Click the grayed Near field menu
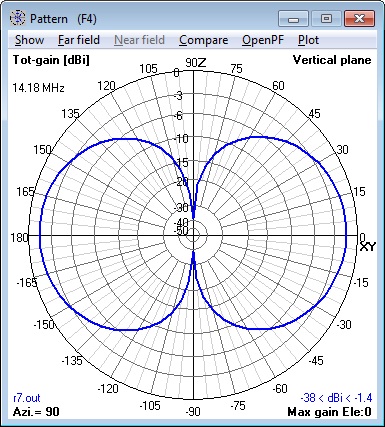385x427 pixels. point(139,40)
